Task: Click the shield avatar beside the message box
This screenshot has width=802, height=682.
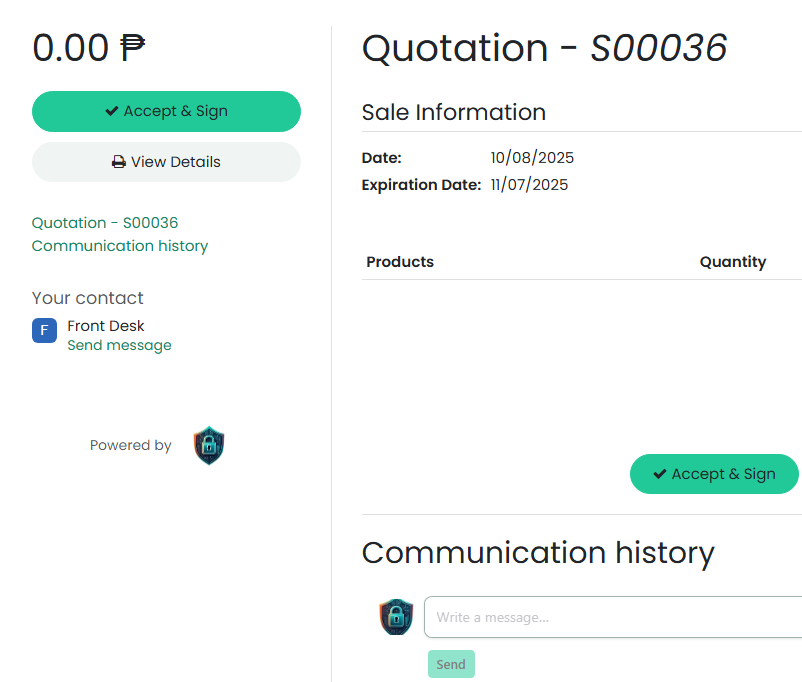Action: (x=396, y=617)
